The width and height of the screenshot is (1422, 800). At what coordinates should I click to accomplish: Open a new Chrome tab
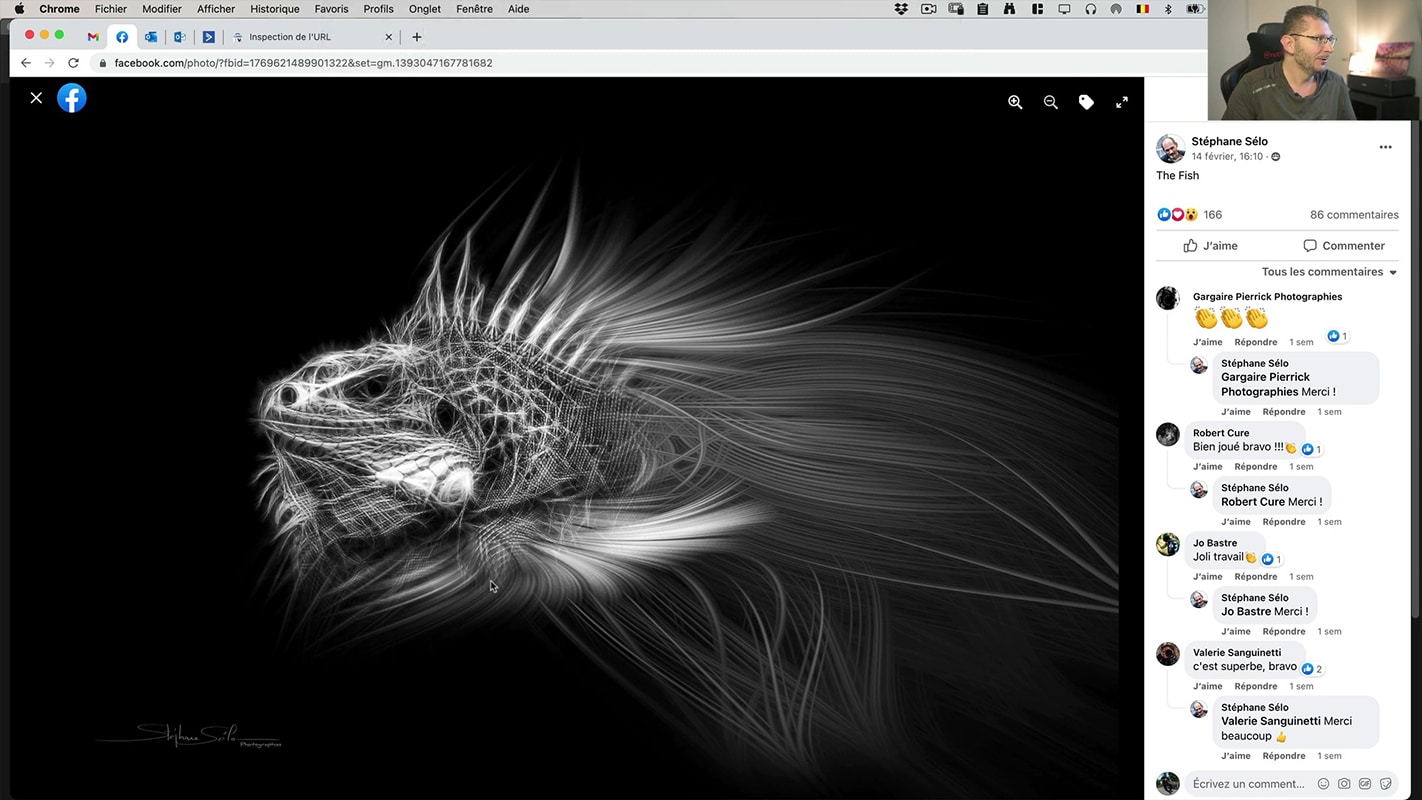tap(417, 37)
